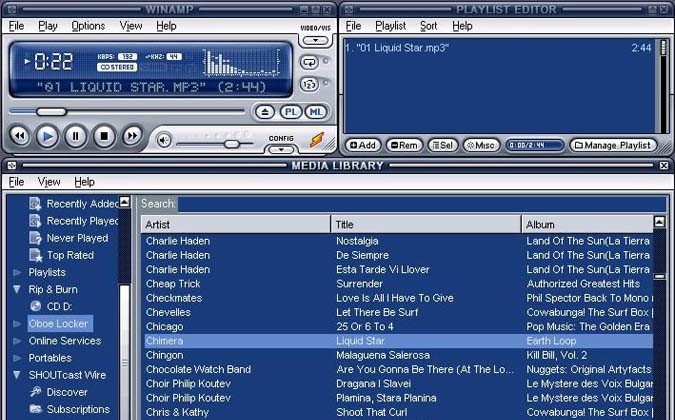Click the Add button in Playlist Editor
The image size is (675, 420).
point(363,145)
